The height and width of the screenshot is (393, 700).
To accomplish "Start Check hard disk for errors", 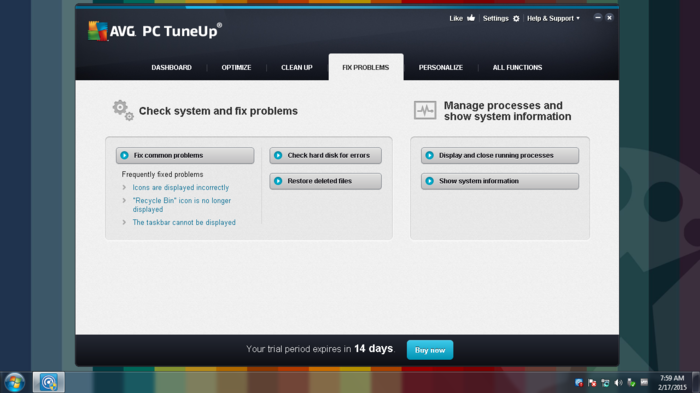I will pos(325,155).
